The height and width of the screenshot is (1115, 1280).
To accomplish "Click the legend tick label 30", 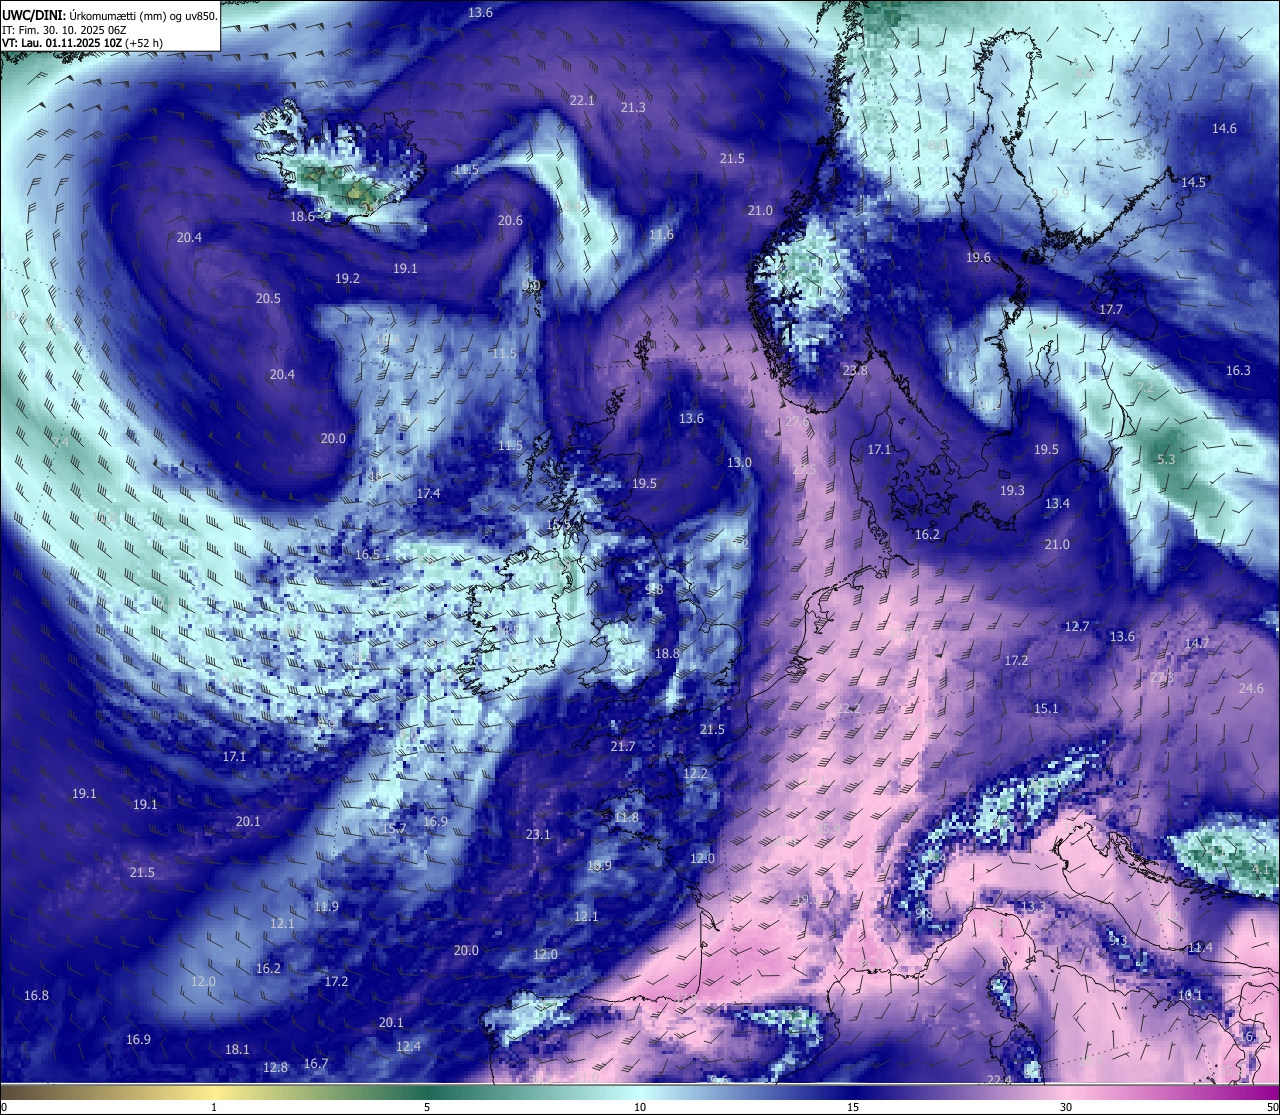I will [x=1066, y=1107].
